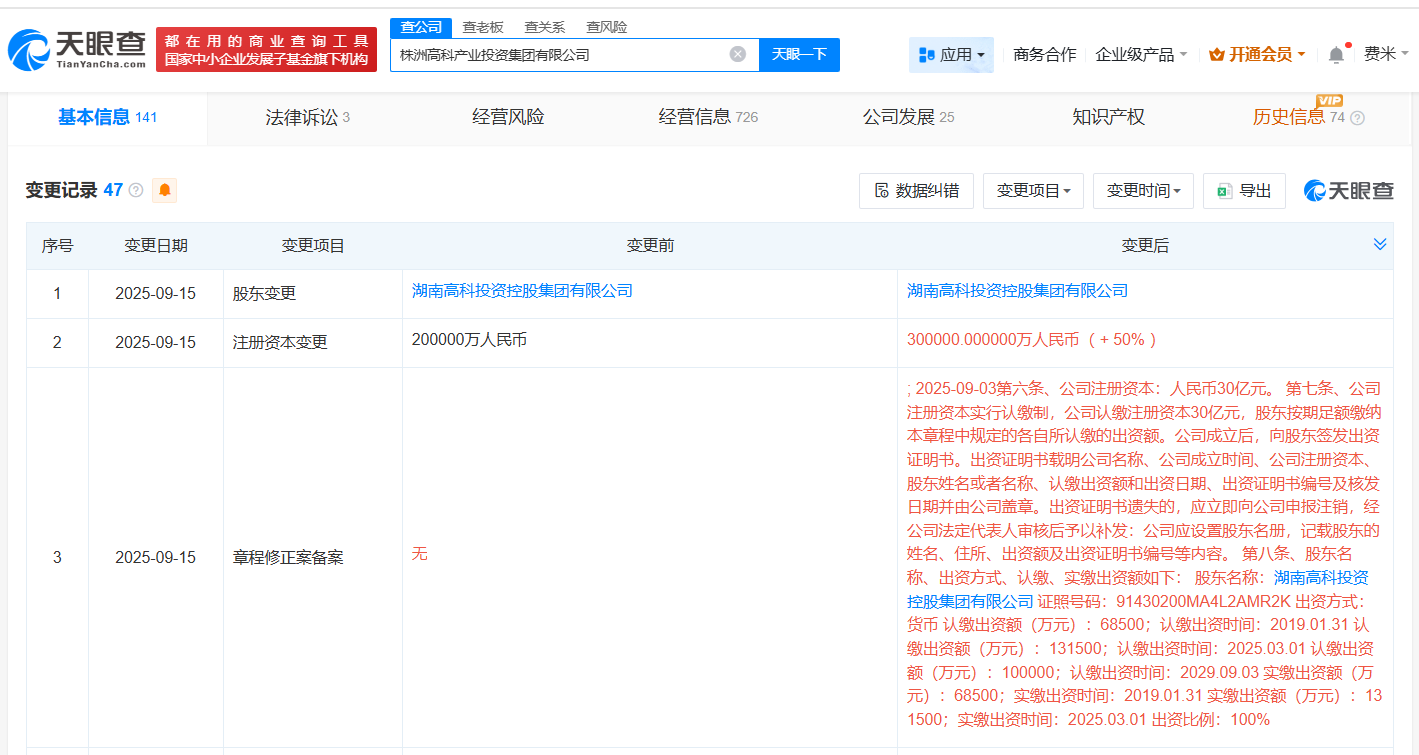1419x755 pixels.
Task: Click the orange alert bell beside 变更记录
Action: [x=164, y=190]
